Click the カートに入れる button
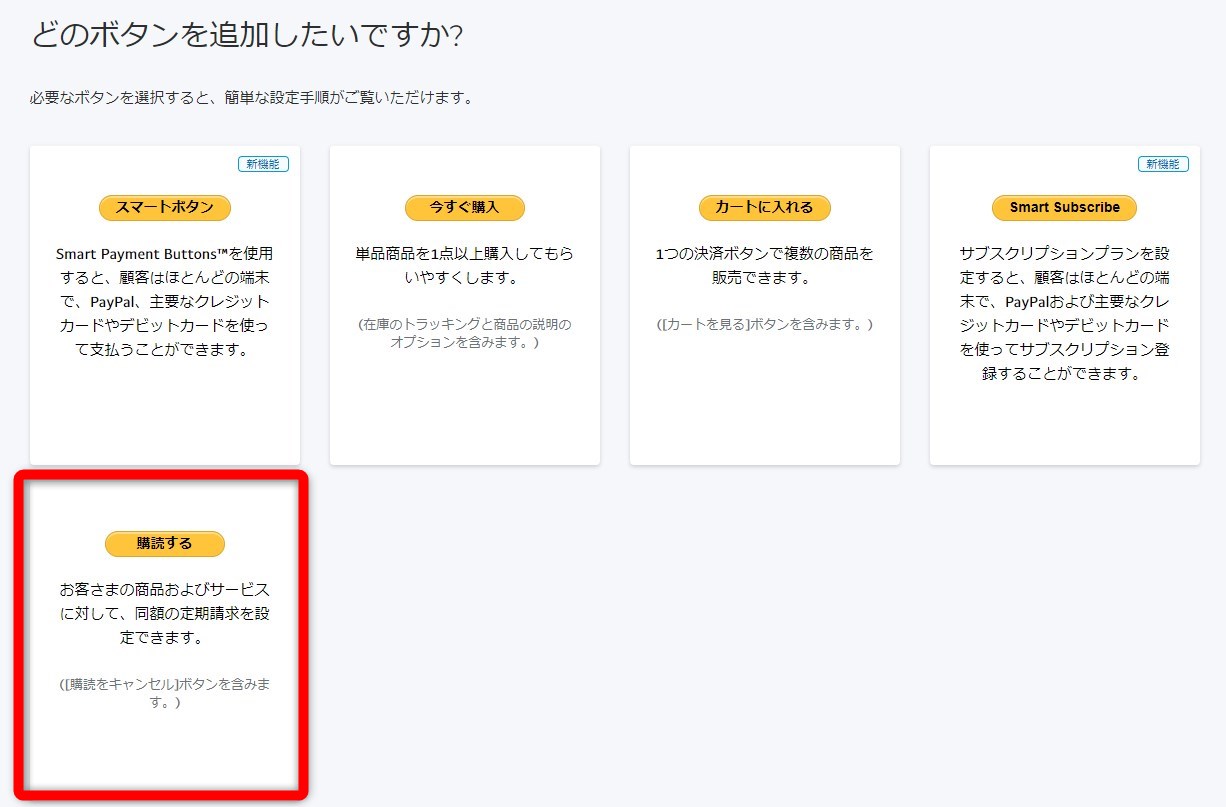 coord(764,208)
